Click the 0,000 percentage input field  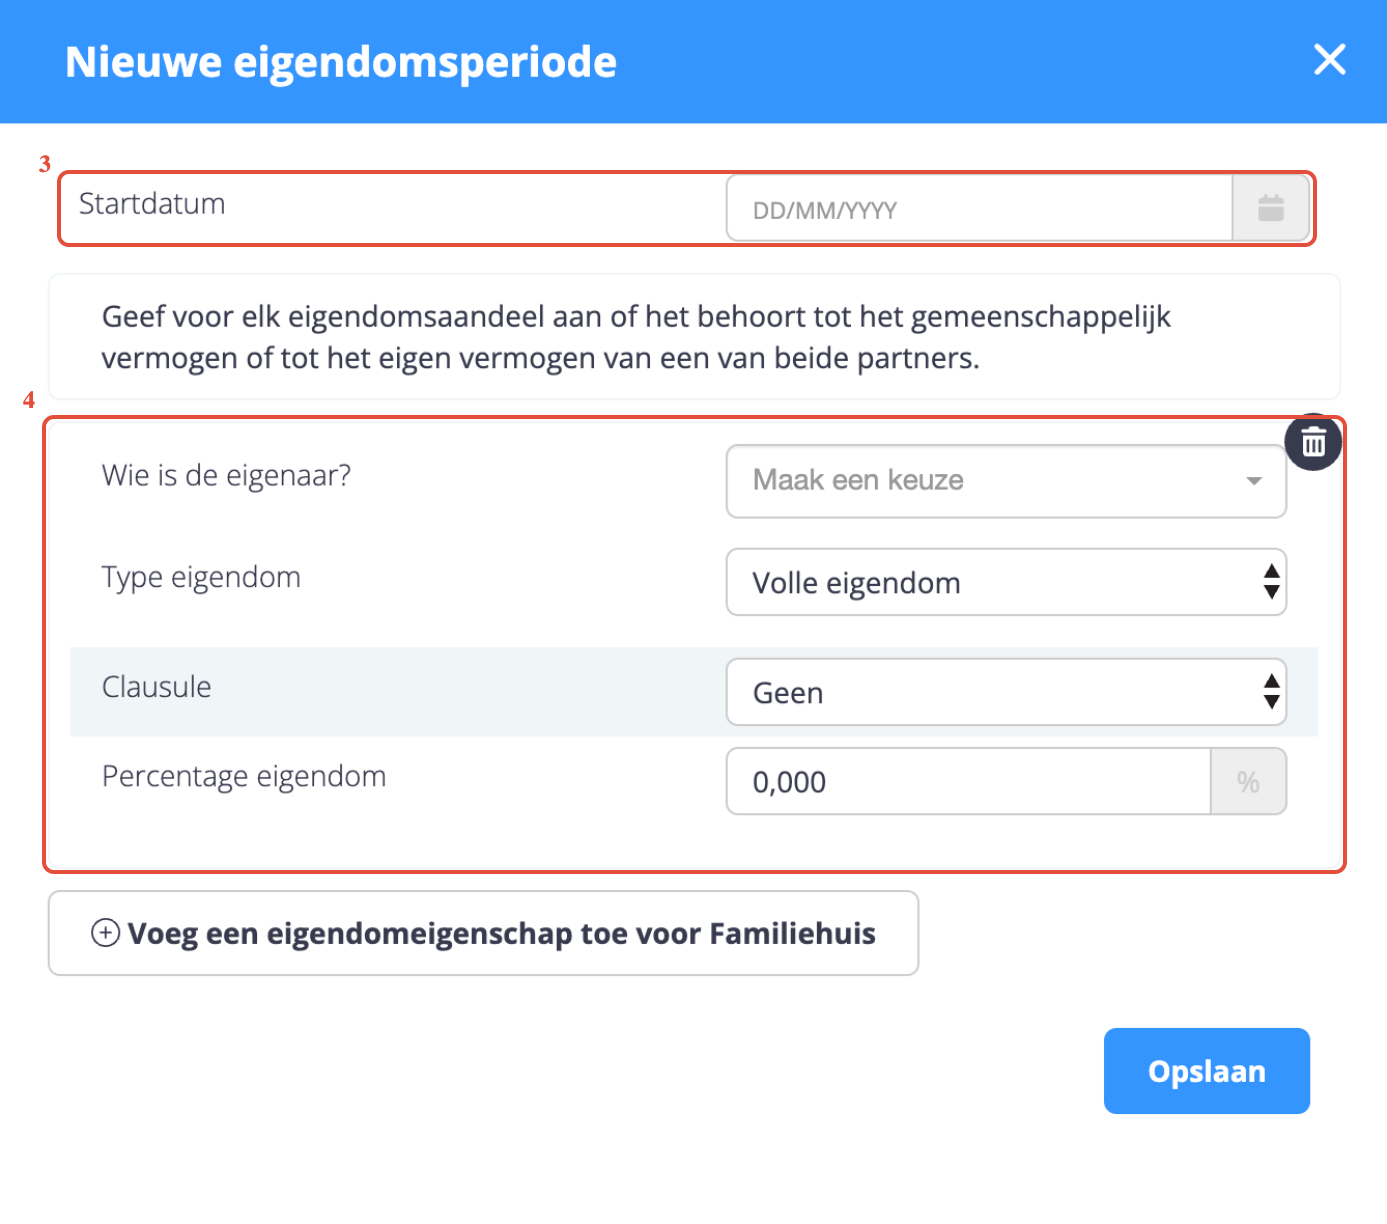(967, 782)
